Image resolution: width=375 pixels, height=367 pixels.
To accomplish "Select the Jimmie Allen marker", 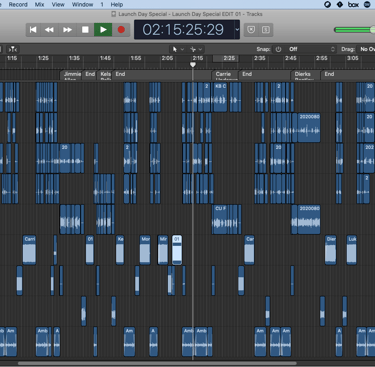I will 72,75.
